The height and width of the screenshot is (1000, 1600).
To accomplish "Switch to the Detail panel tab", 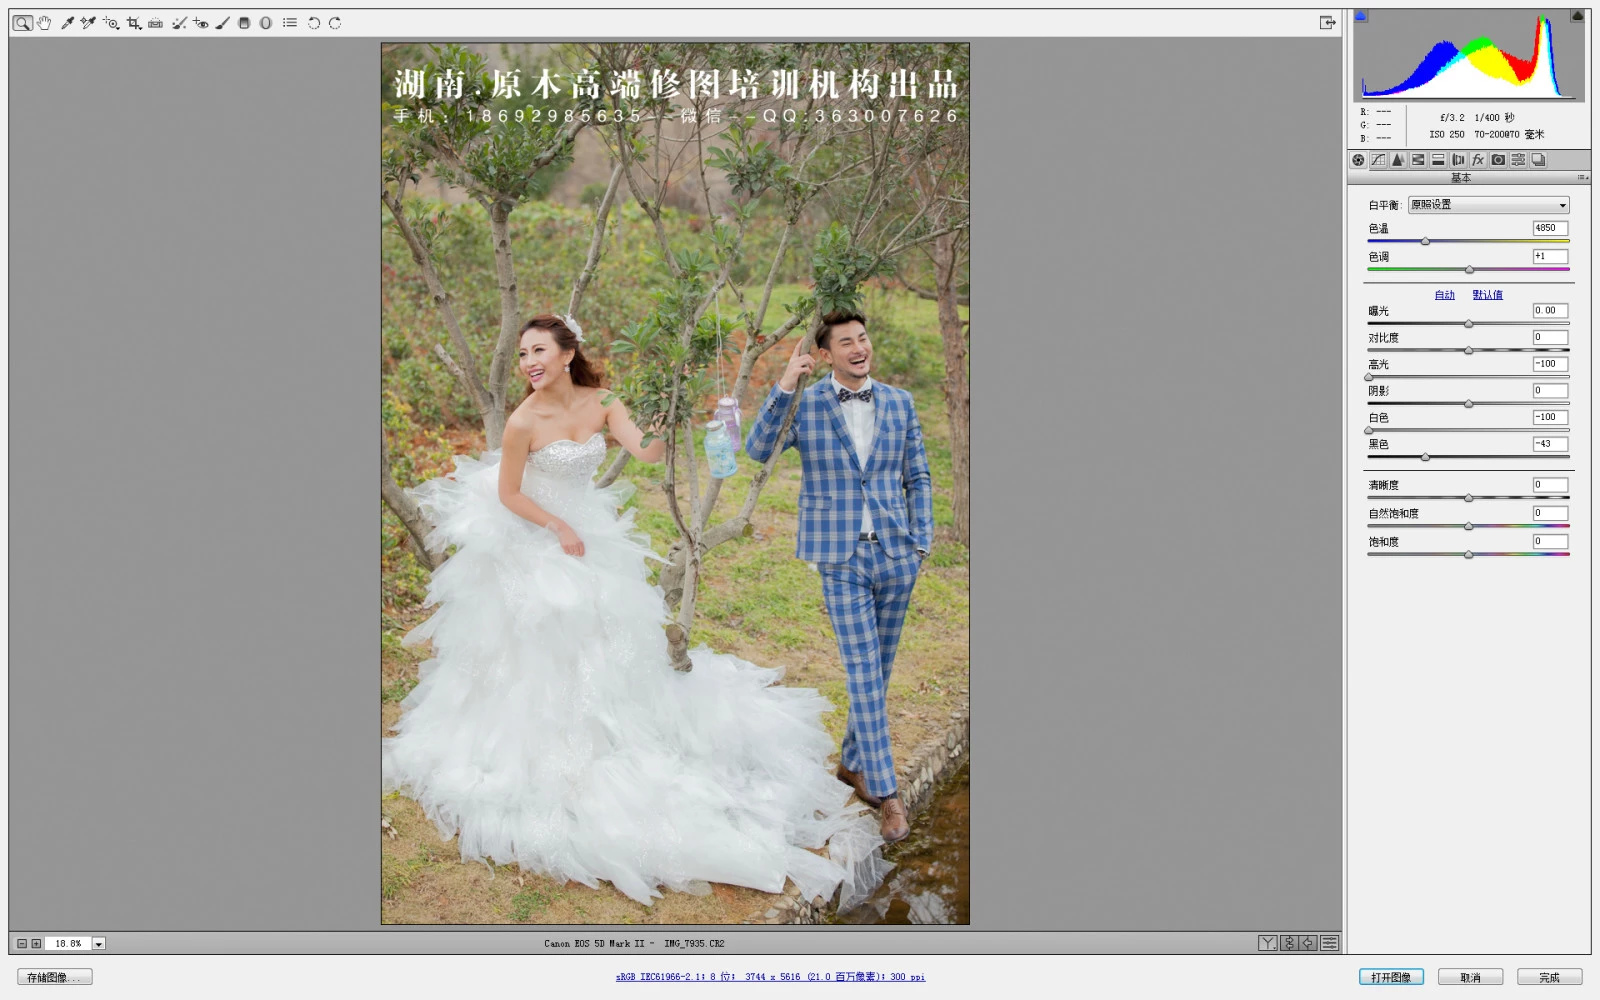I will [1398, 160].
